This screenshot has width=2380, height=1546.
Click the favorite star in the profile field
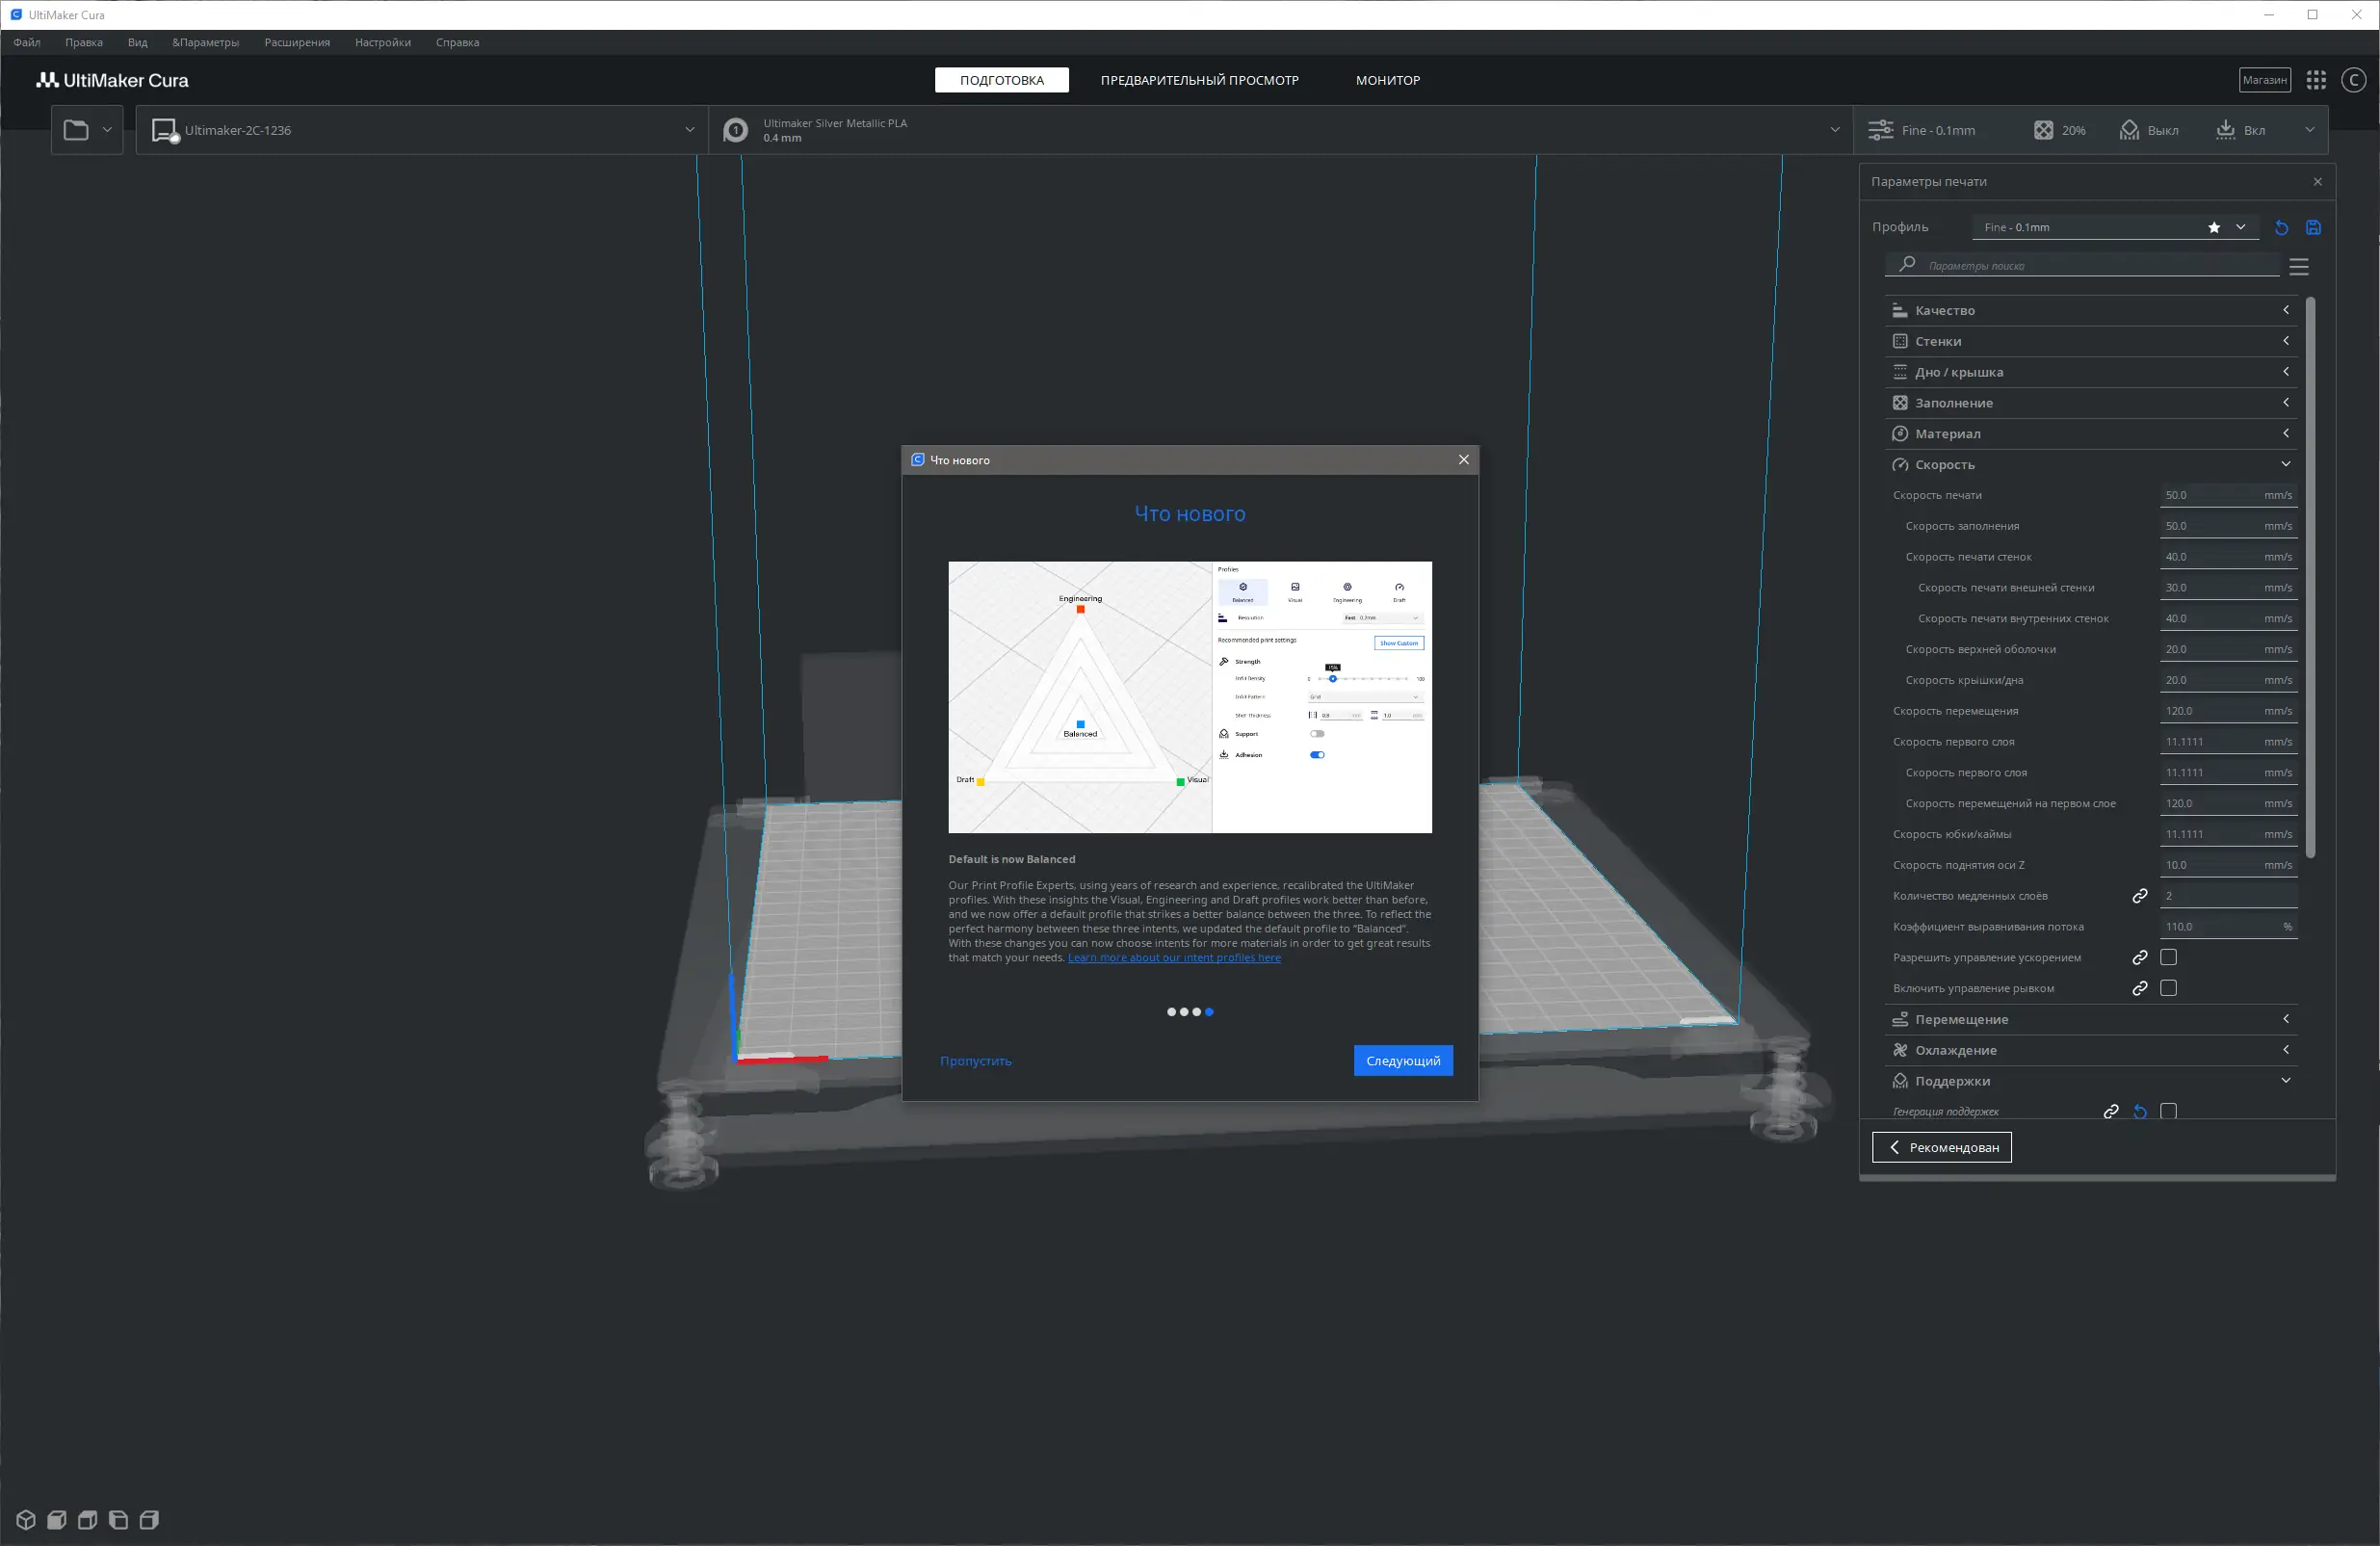(2214, 228)
